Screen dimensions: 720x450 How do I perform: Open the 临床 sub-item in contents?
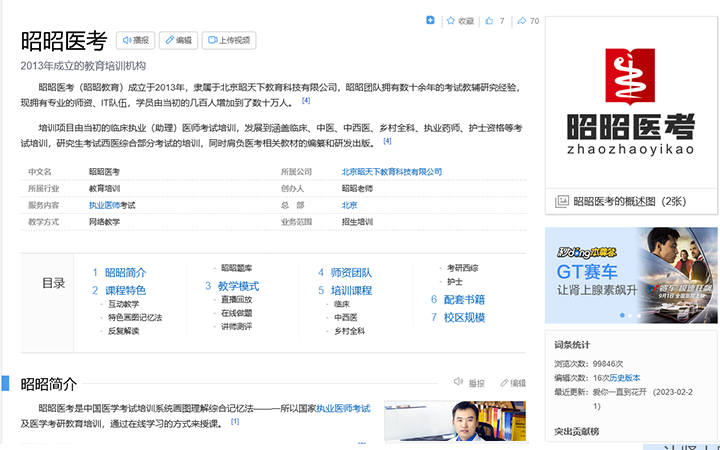[x=342, y=304]
